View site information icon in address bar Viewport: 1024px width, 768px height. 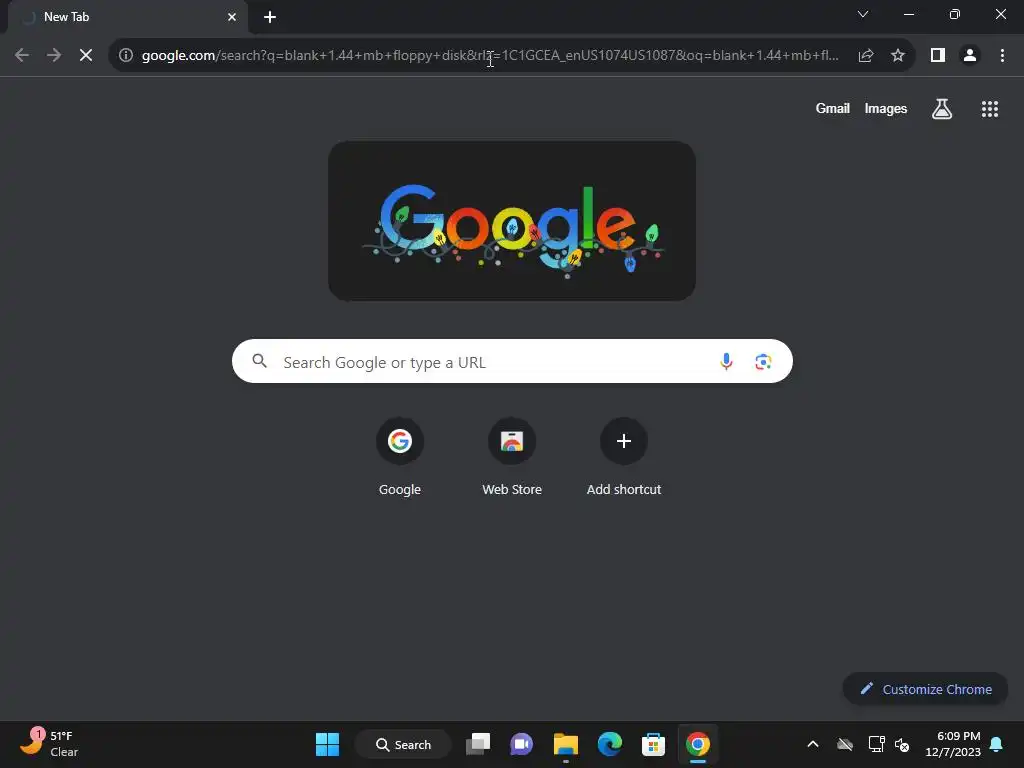[126, 56]
